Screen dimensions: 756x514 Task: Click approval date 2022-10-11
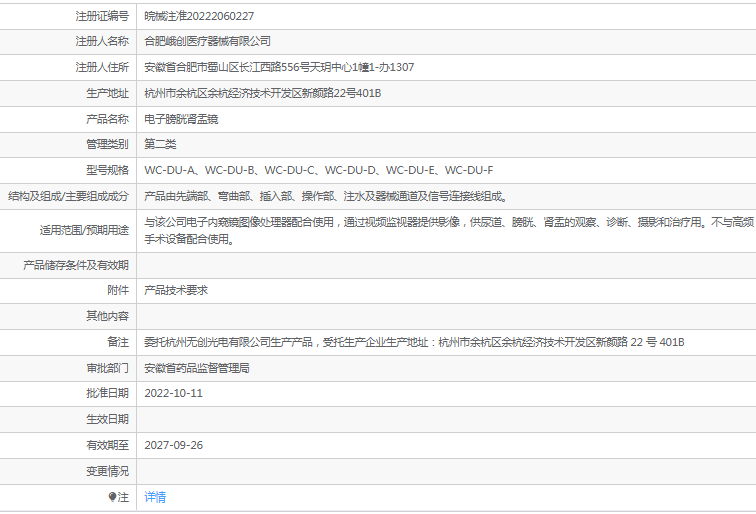(174, 393)
